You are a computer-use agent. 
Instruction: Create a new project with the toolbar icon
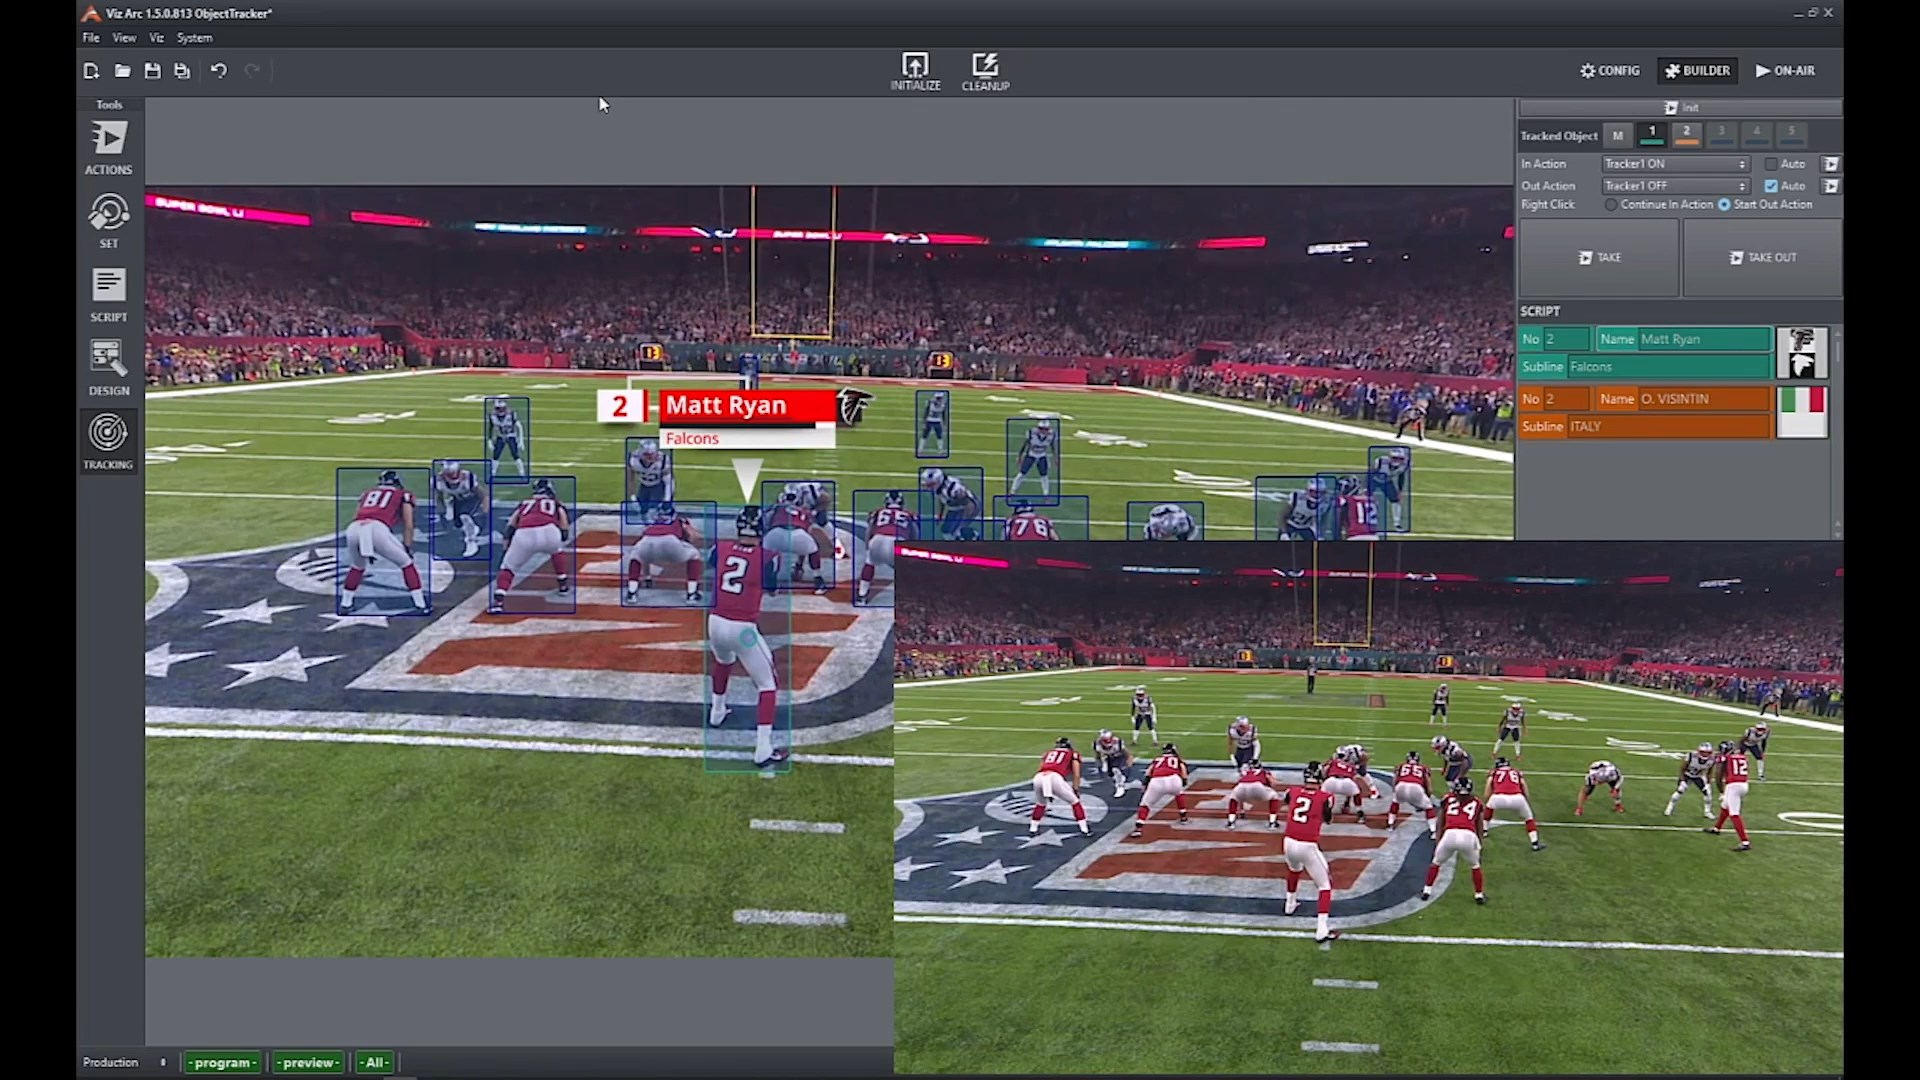click(91, 70)
